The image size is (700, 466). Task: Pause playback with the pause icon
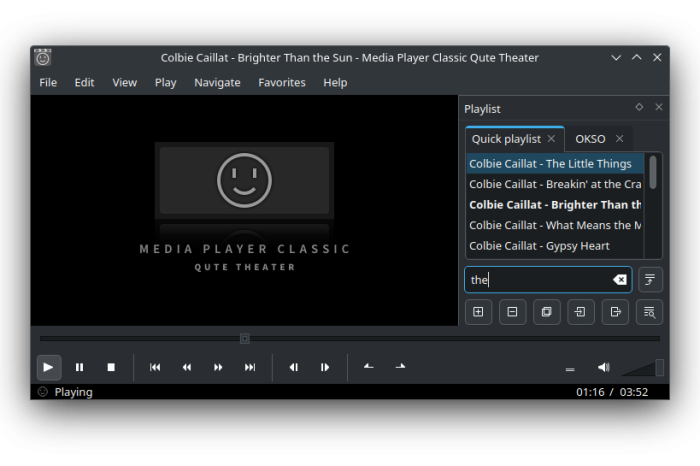click(x=79, y=367)
